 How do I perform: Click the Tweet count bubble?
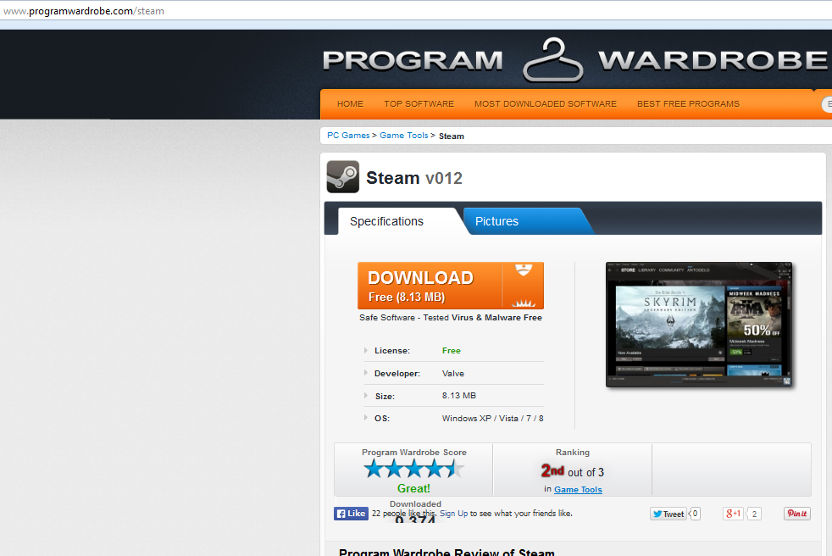695,514
